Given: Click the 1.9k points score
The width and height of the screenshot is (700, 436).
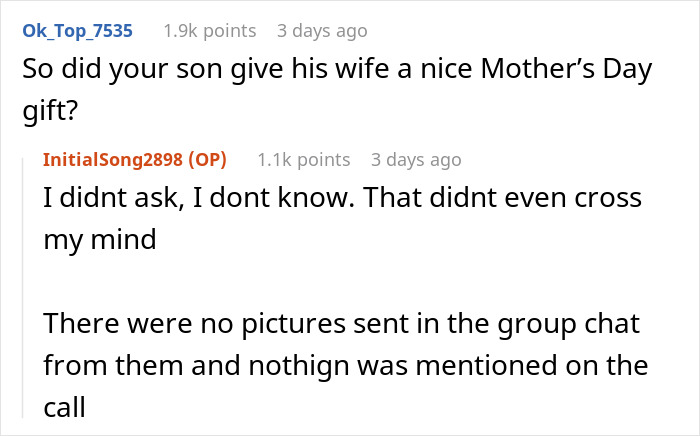Looking at the screenshot, I should coord(209,31).
